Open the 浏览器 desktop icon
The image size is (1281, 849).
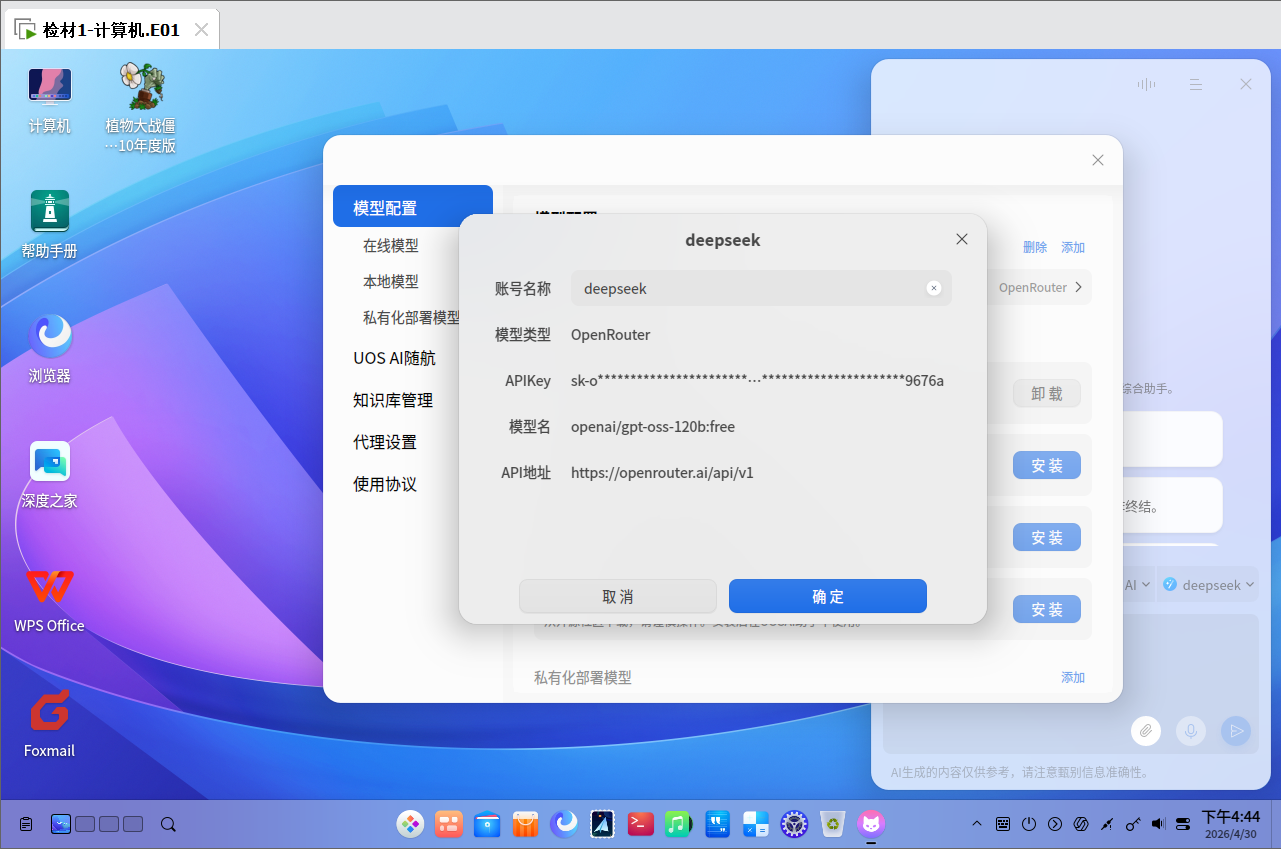point(49,349)
